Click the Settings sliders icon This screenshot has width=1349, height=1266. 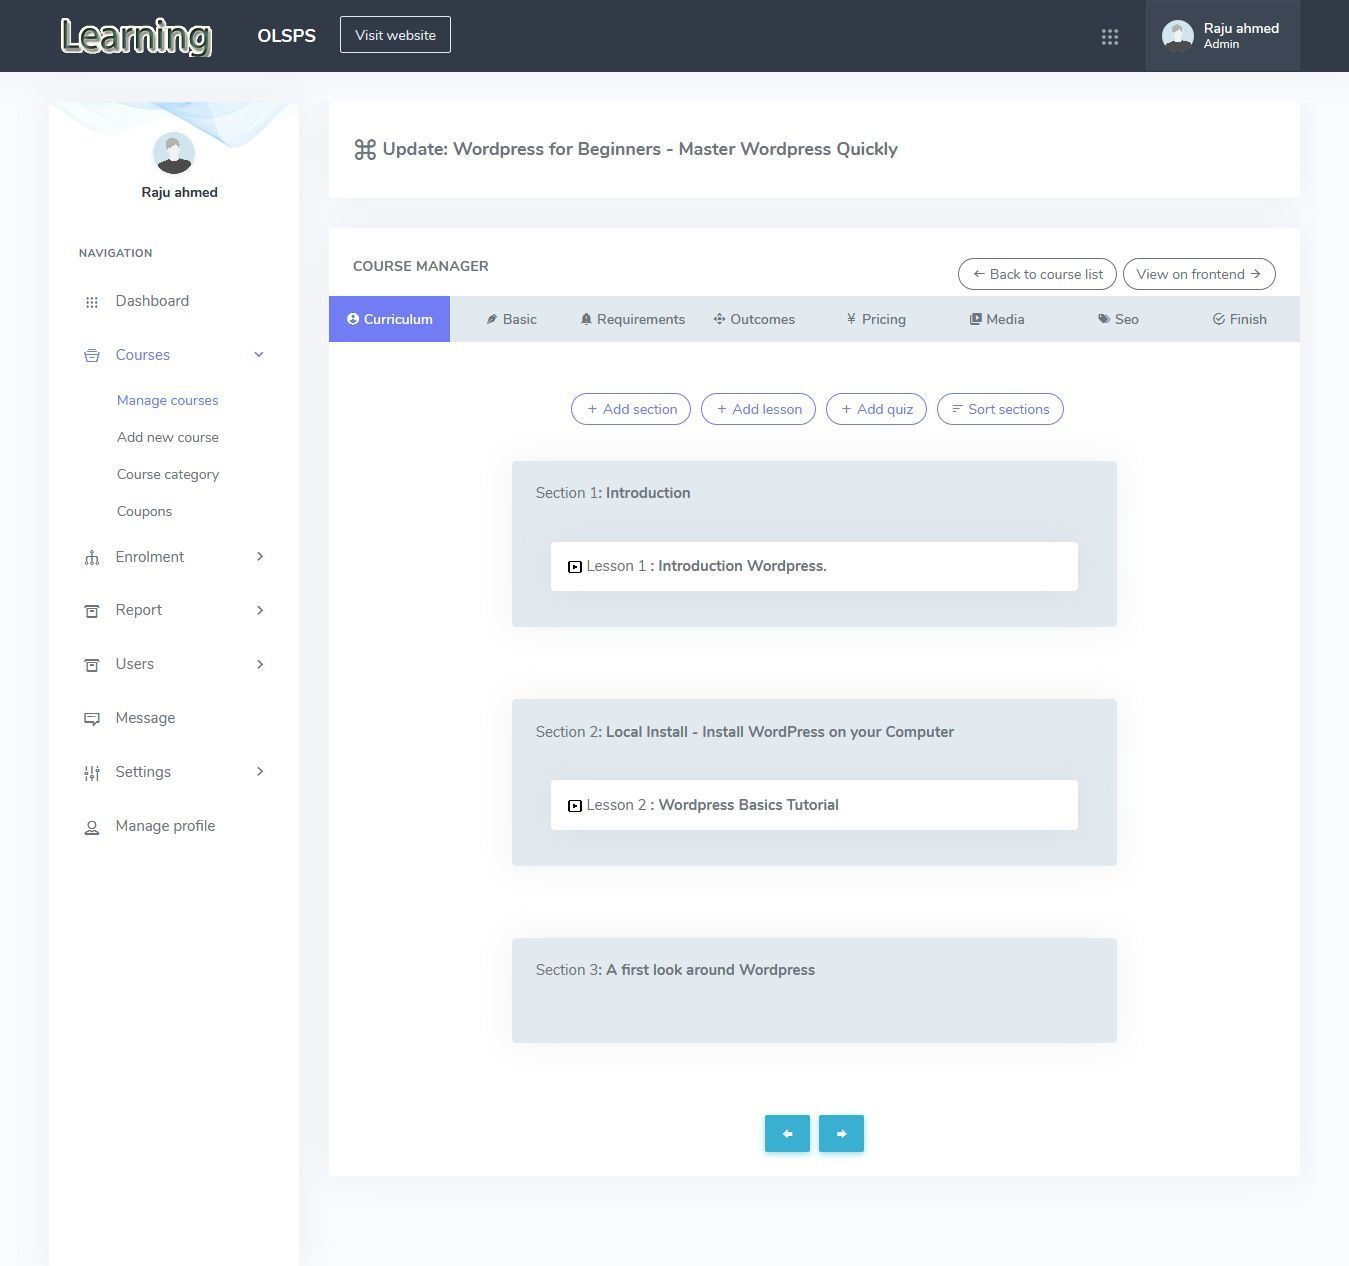pyautogui.click(x=92, y=773)
